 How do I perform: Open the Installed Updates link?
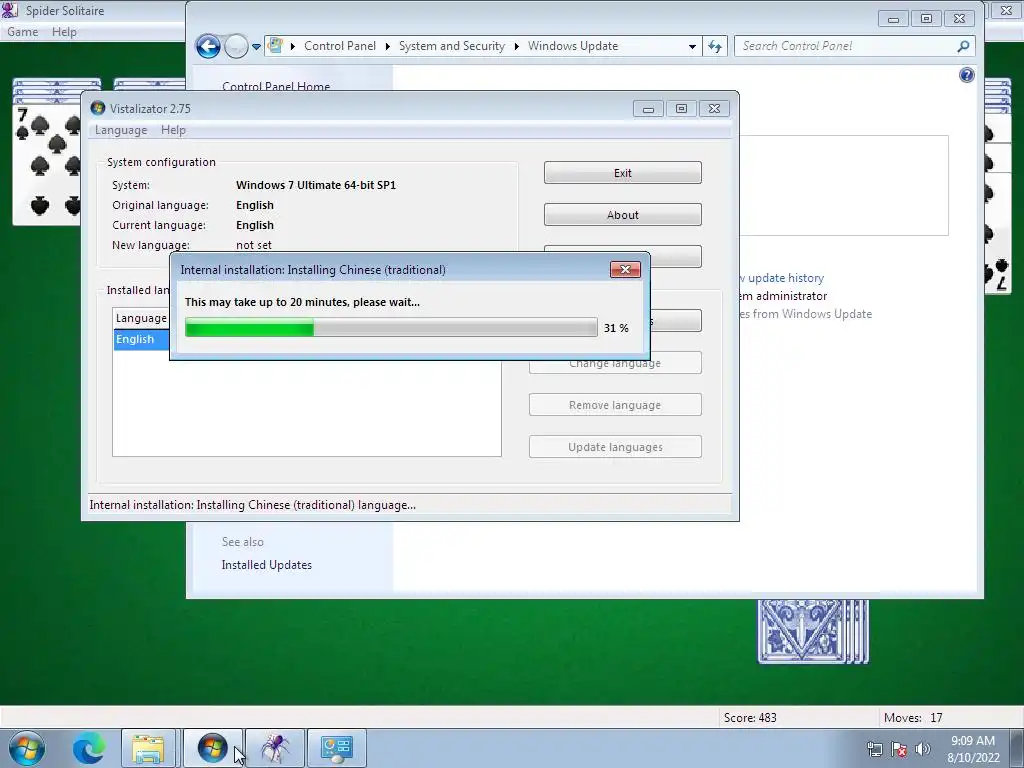tap(266, 565)
